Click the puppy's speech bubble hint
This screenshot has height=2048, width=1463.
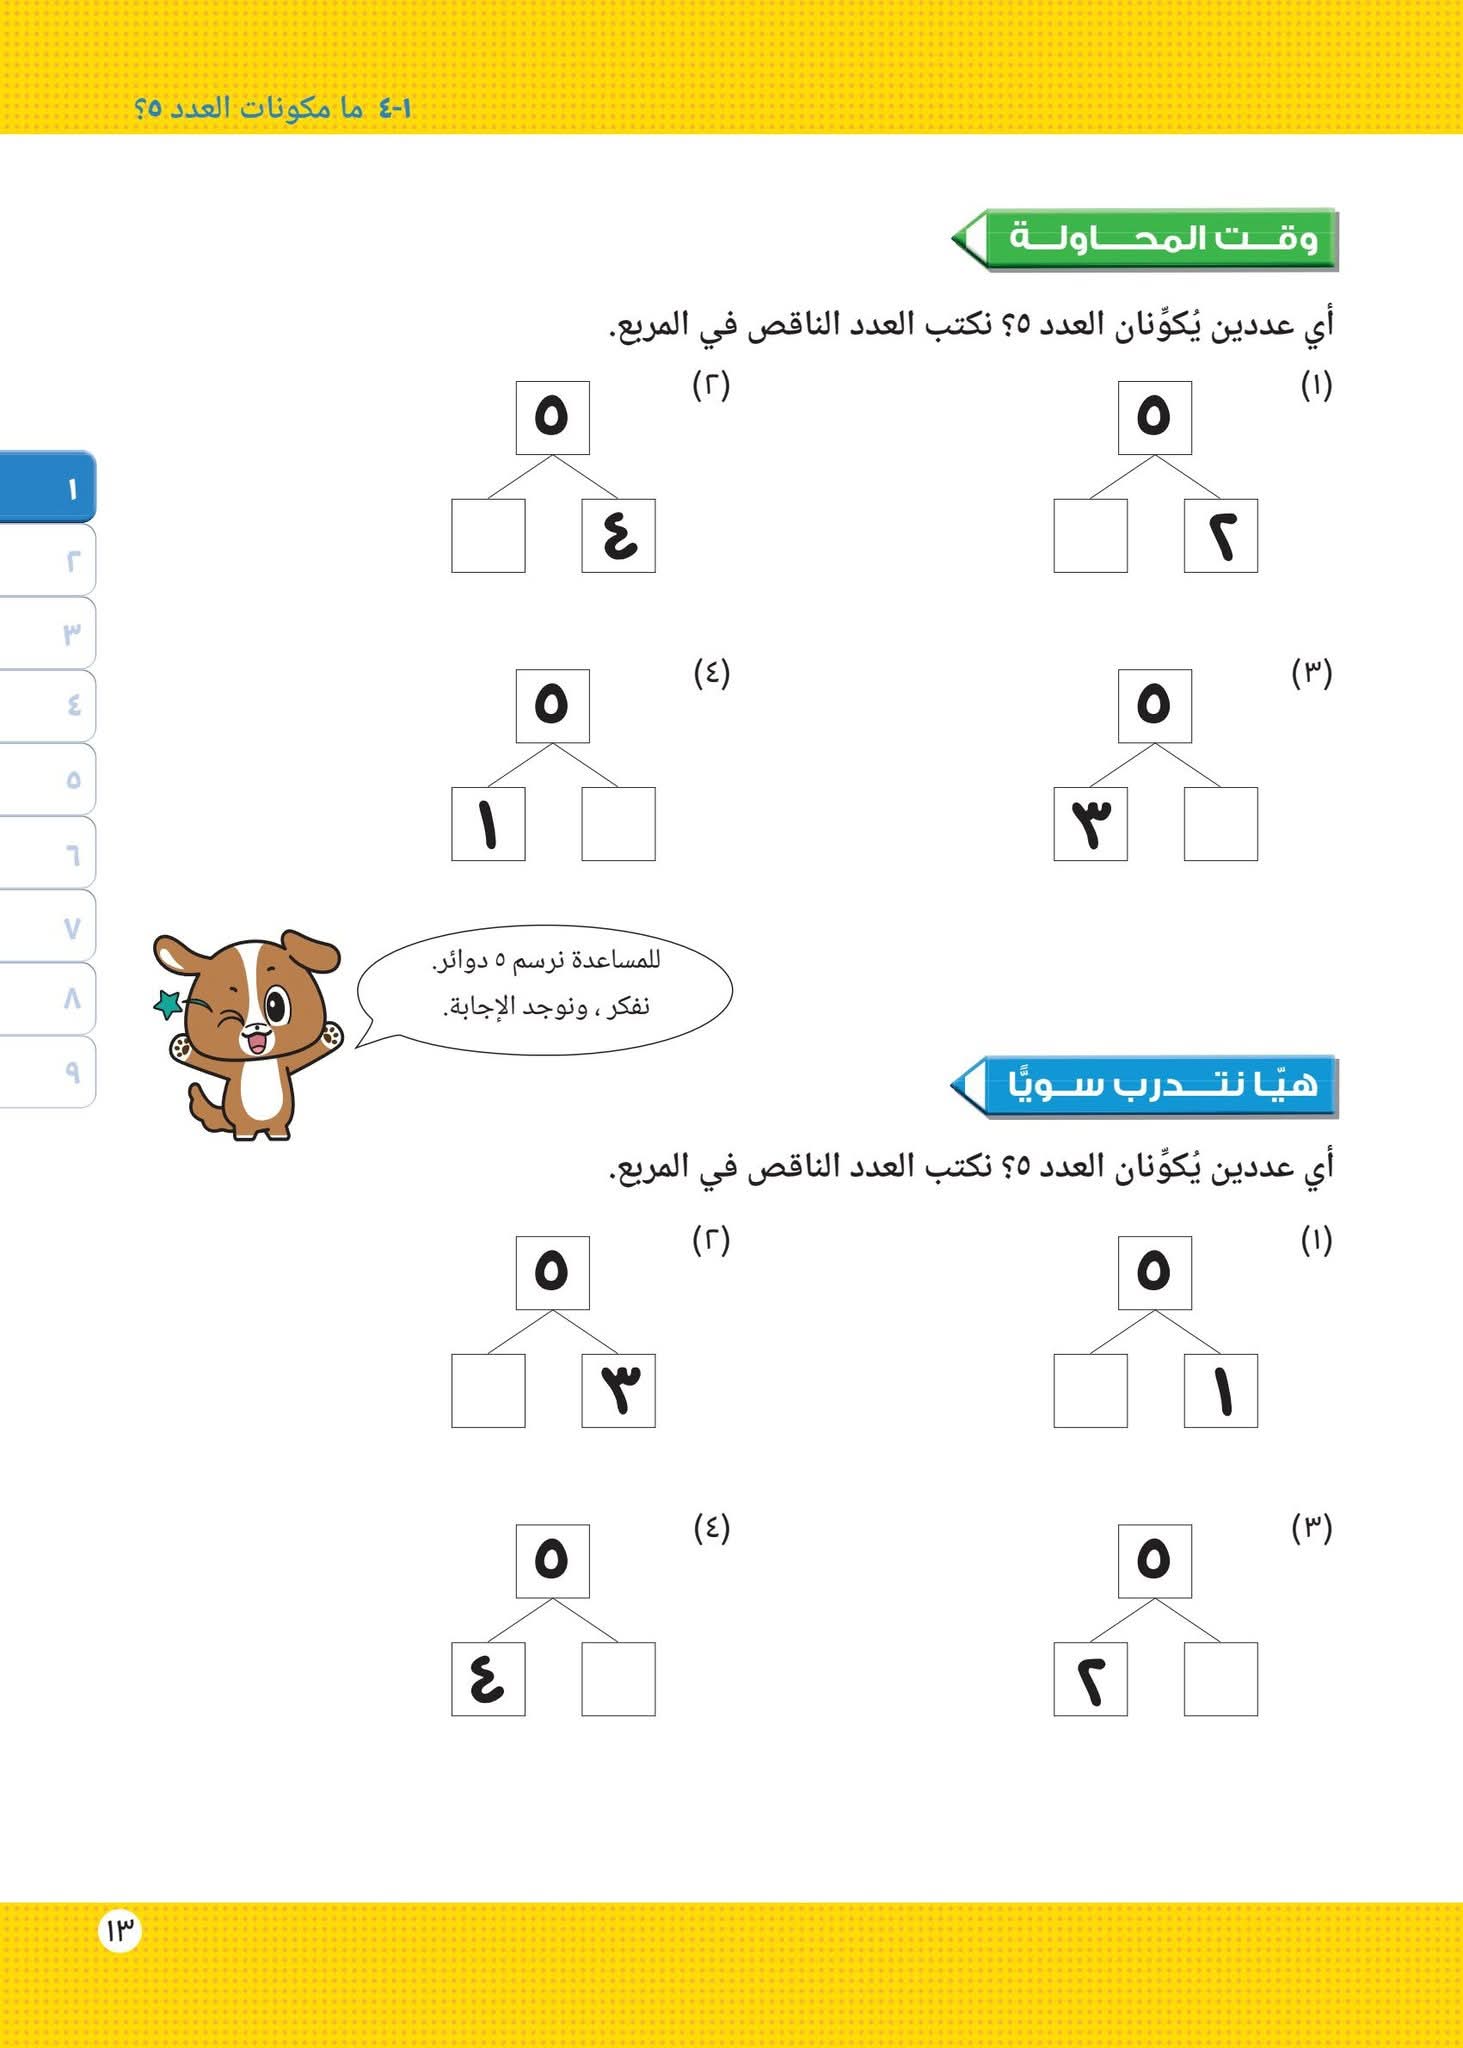point(545,988)
